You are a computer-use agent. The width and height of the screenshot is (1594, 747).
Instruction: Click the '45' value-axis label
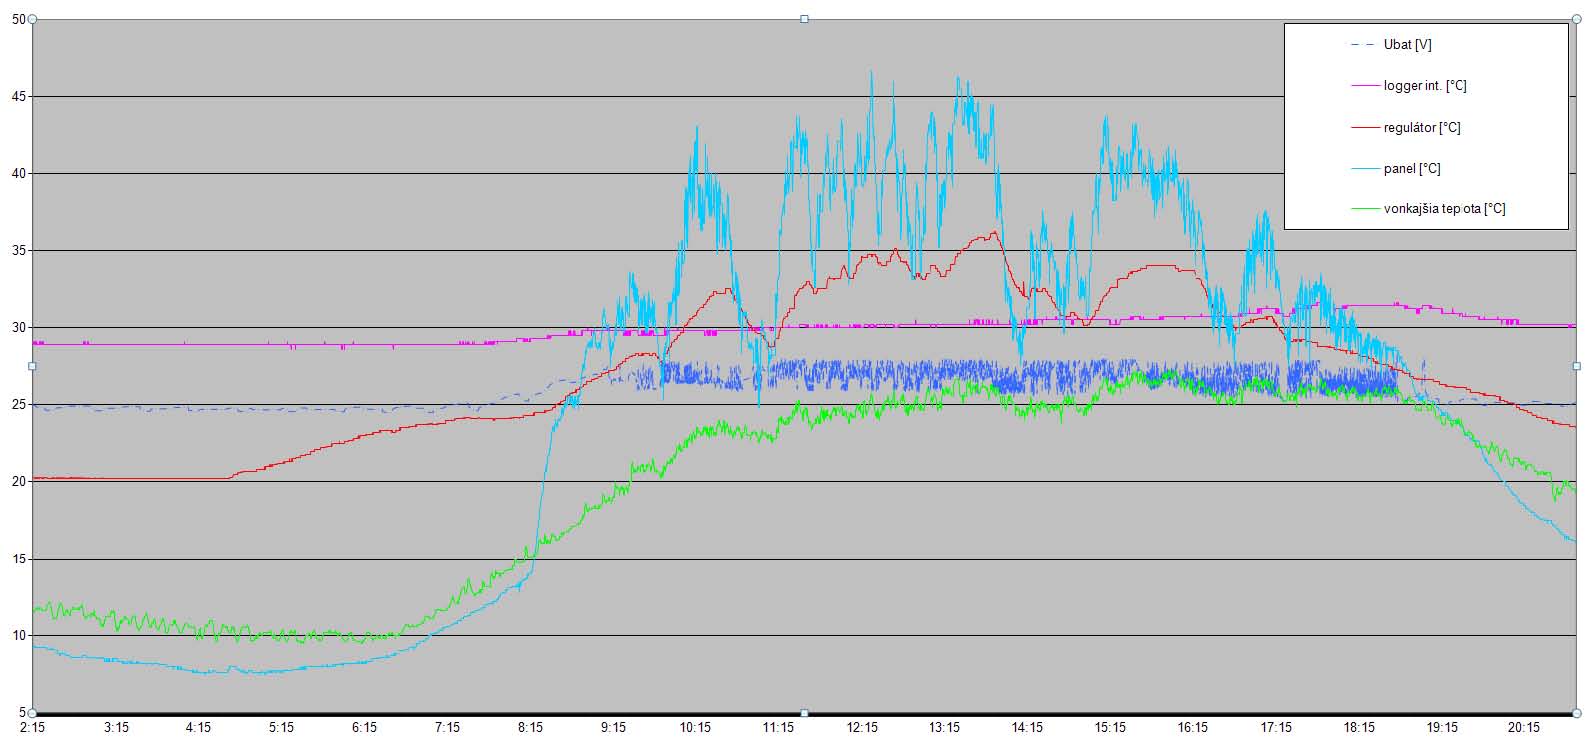click(x=18, y=97)
